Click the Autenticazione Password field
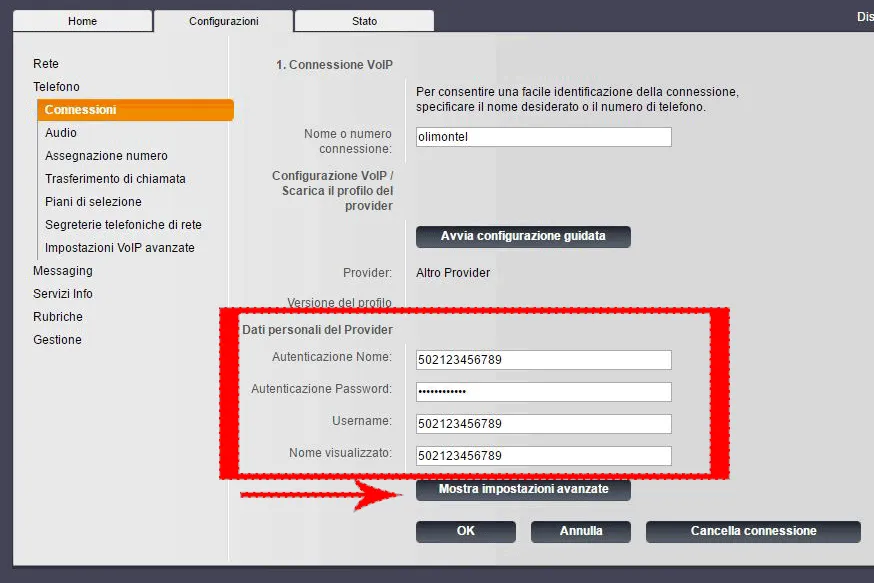 pyautogui.click(x=543, y=392)
